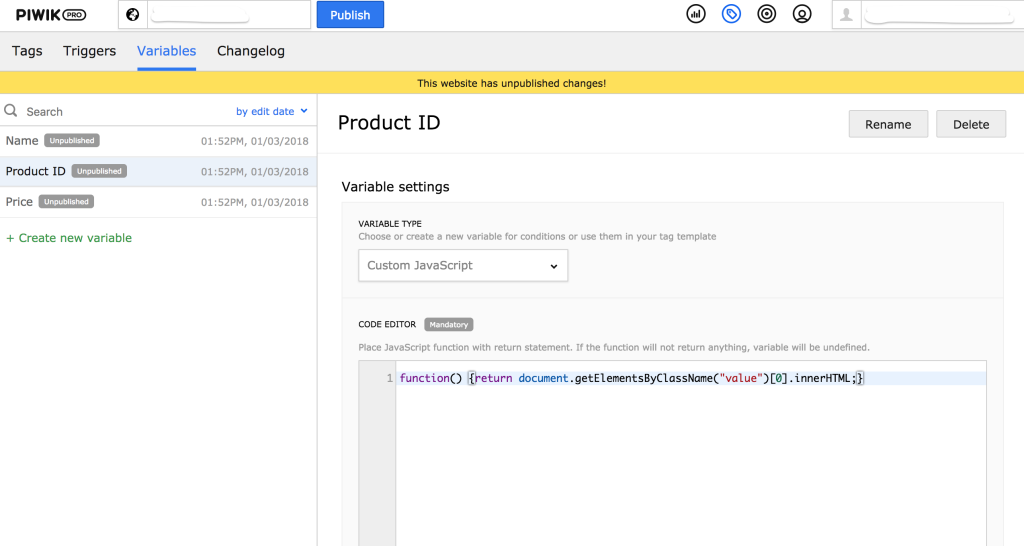Click Create new variable link
This screenshot has height=546, width=1024.
(x=69, y=238)
